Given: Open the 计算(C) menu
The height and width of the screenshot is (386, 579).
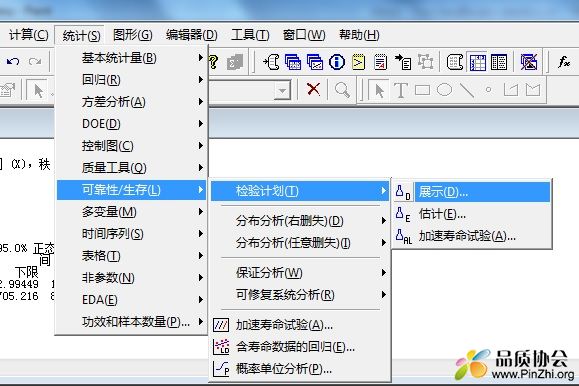Looking at the screenshot, I should [28, 35].
